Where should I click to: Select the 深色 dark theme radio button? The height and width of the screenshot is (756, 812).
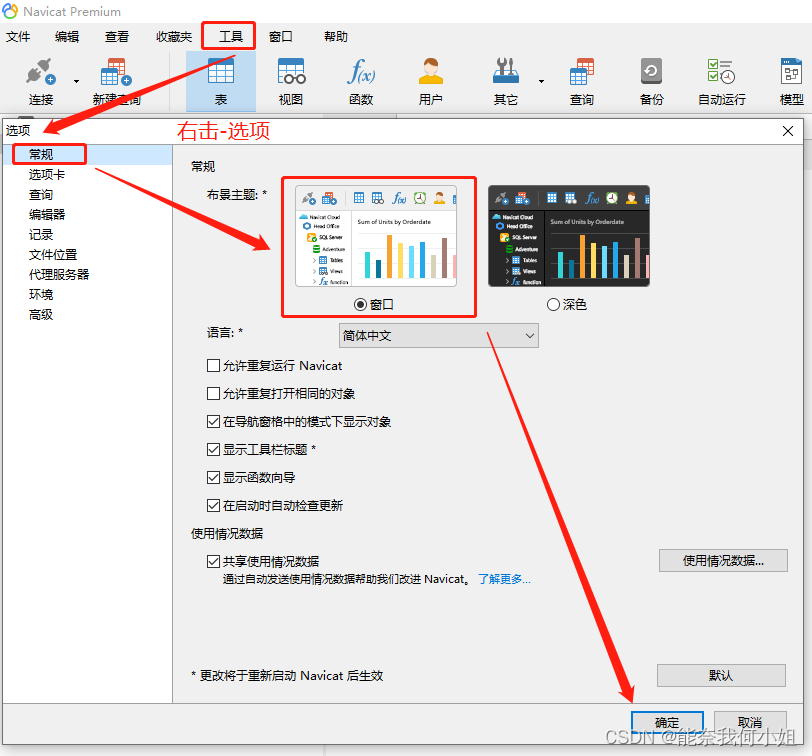click(554, 306)
